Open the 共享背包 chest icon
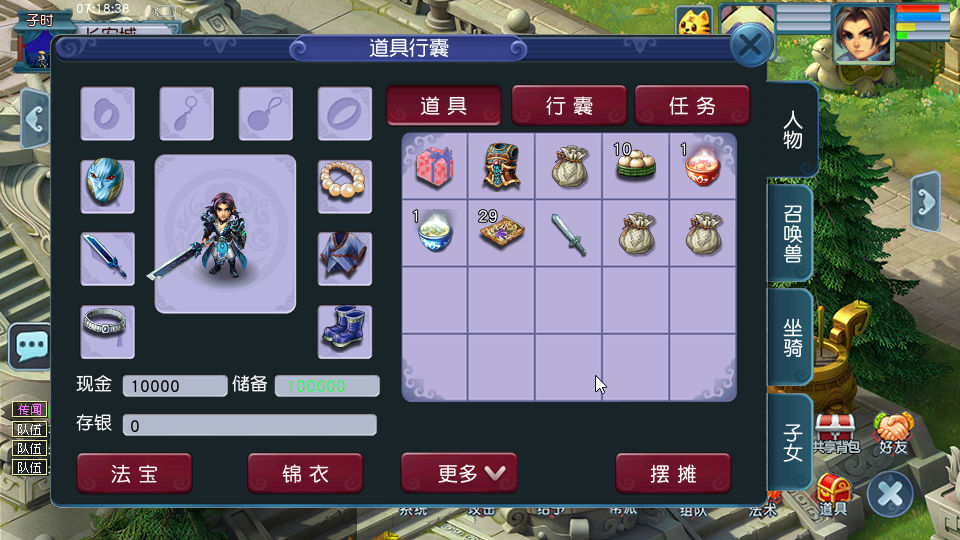 [836, 433]
